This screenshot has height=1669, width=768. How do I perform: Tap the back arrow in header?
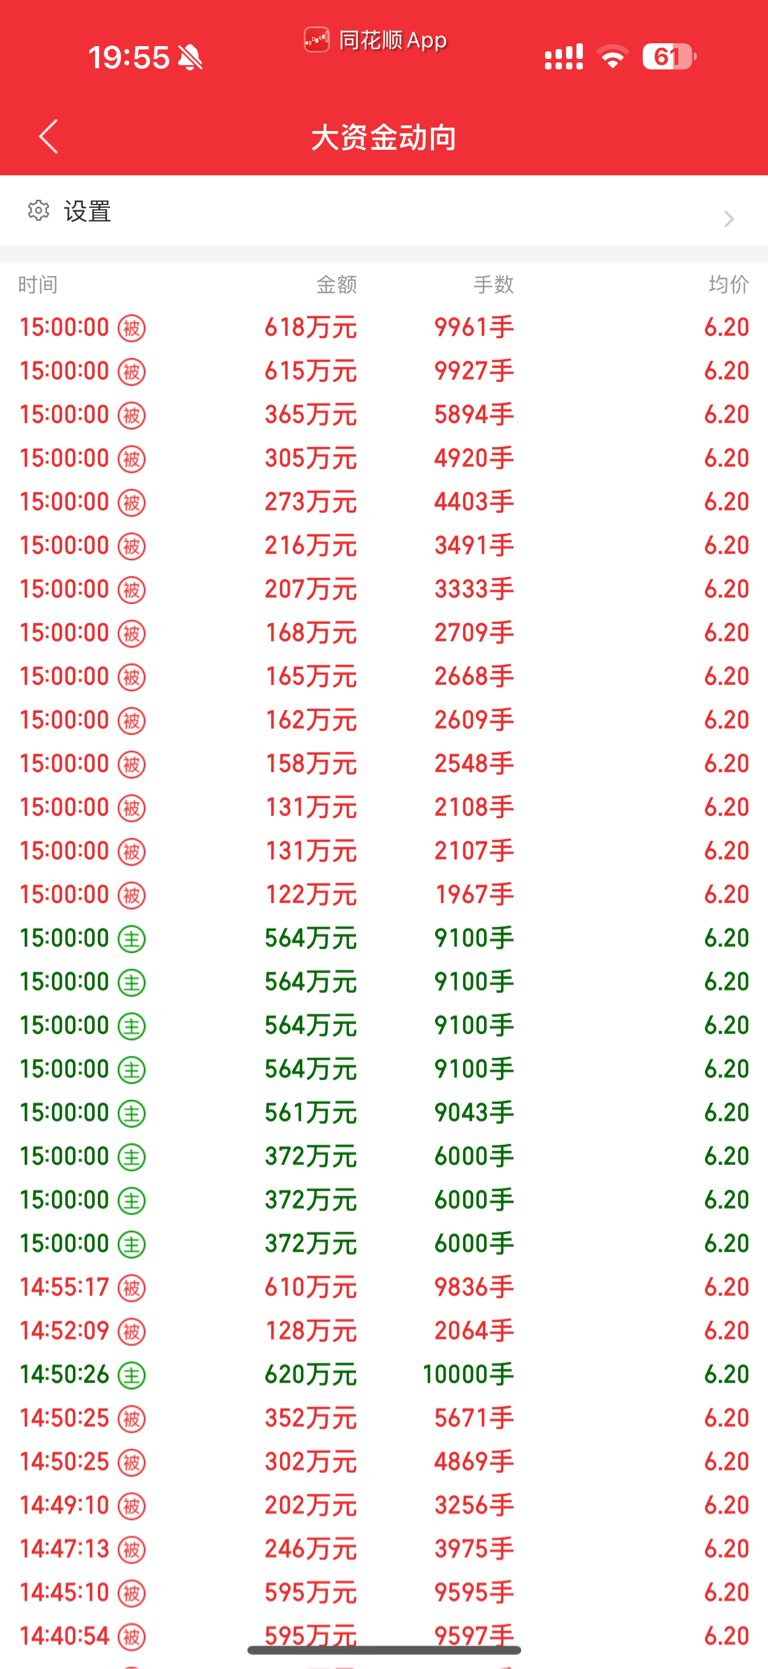pos(48,136)
